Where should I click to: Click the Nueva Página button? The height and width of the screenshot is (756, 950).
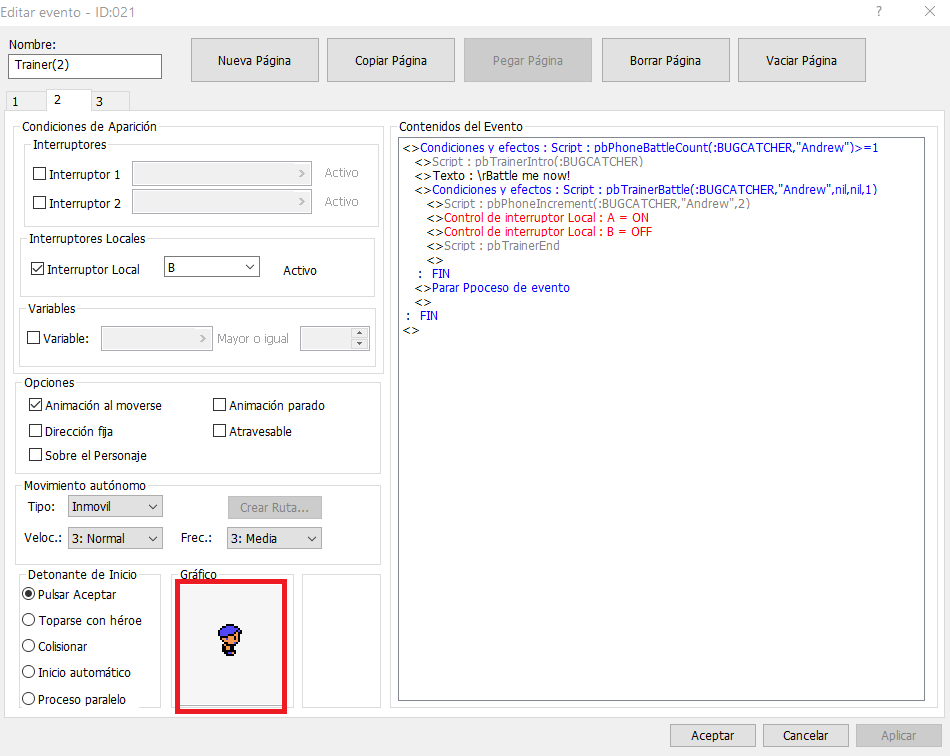click(254, 60)
